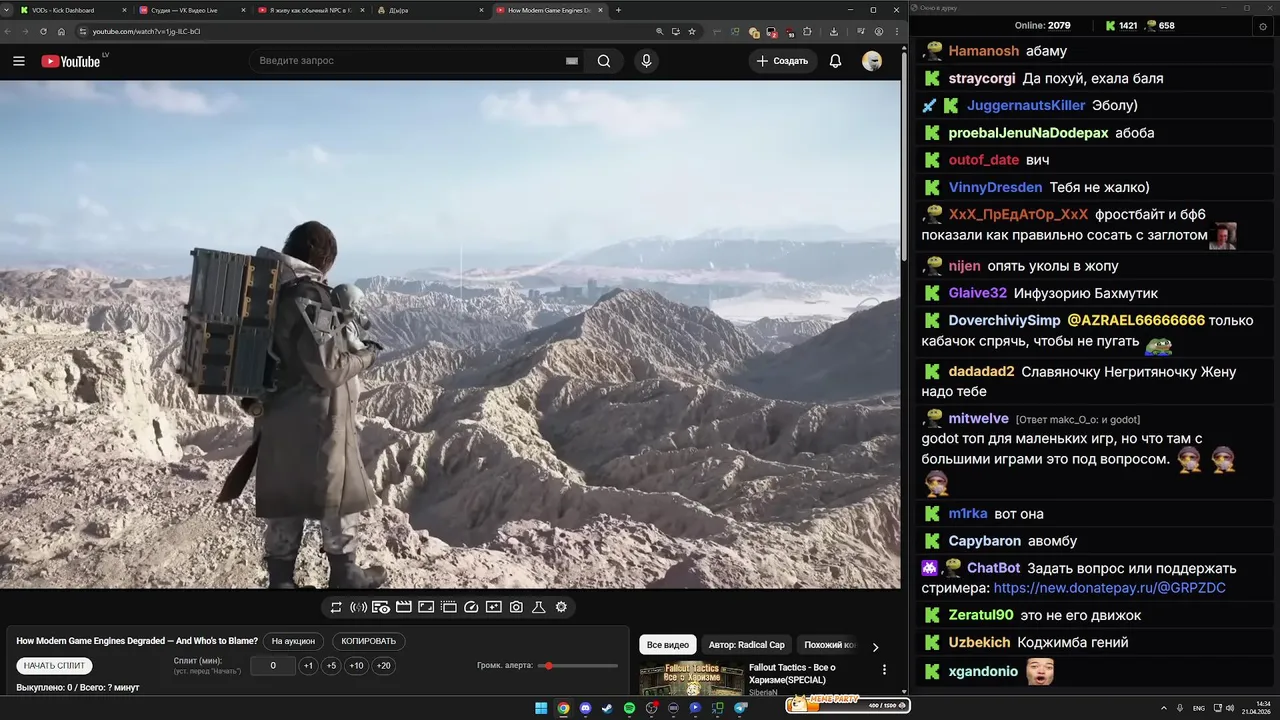Click username Capybaron in chat
Image resolution: width=1280 pixels, height=720 pixels.
(985, 541)
